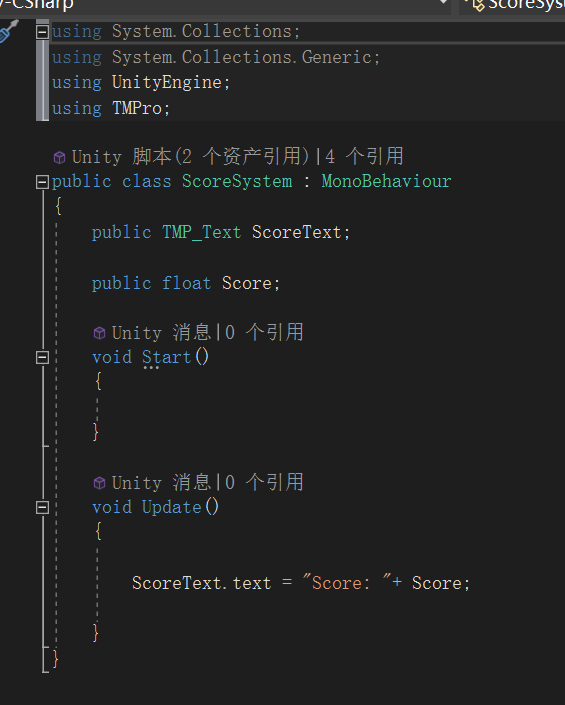Viewport: 565px width, 705px height.
Task: Click 0 个引用 link above Update method
Action: point(264,482)
